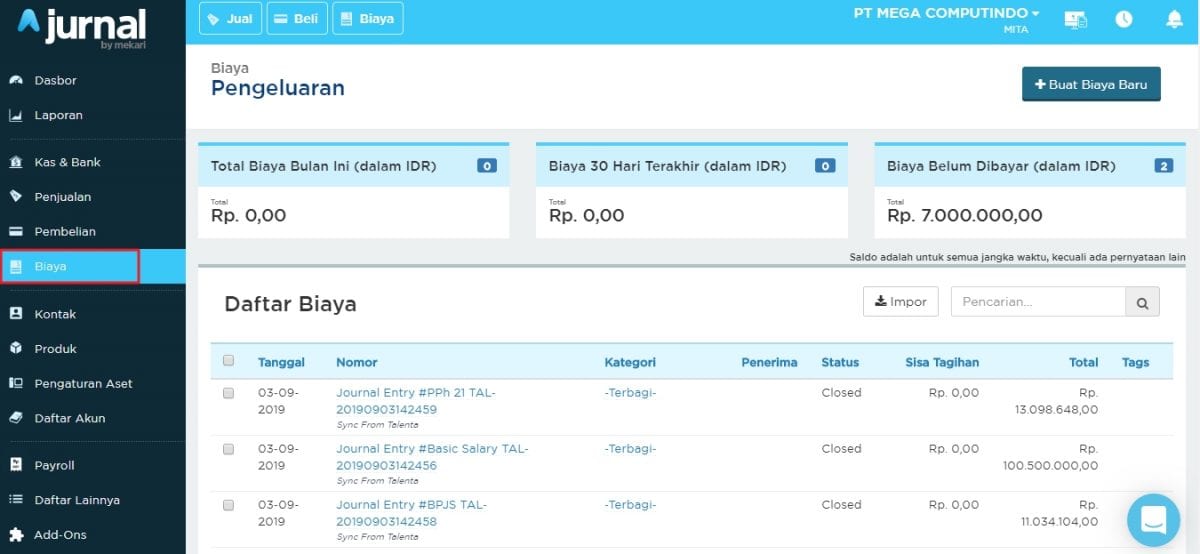Sort the list by Tanggal column

(281, 362)
